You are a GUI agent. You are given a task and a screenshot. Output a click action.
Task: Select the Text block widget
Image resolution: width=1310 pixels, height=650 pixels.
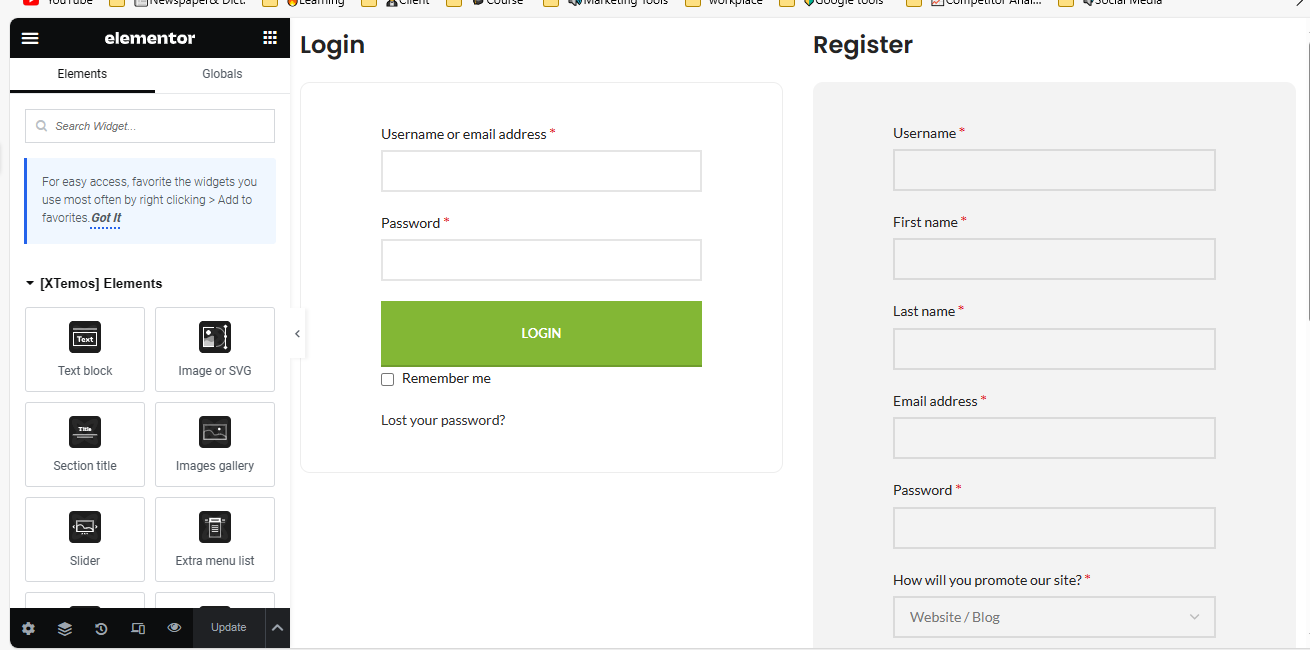tap(85, 349)
